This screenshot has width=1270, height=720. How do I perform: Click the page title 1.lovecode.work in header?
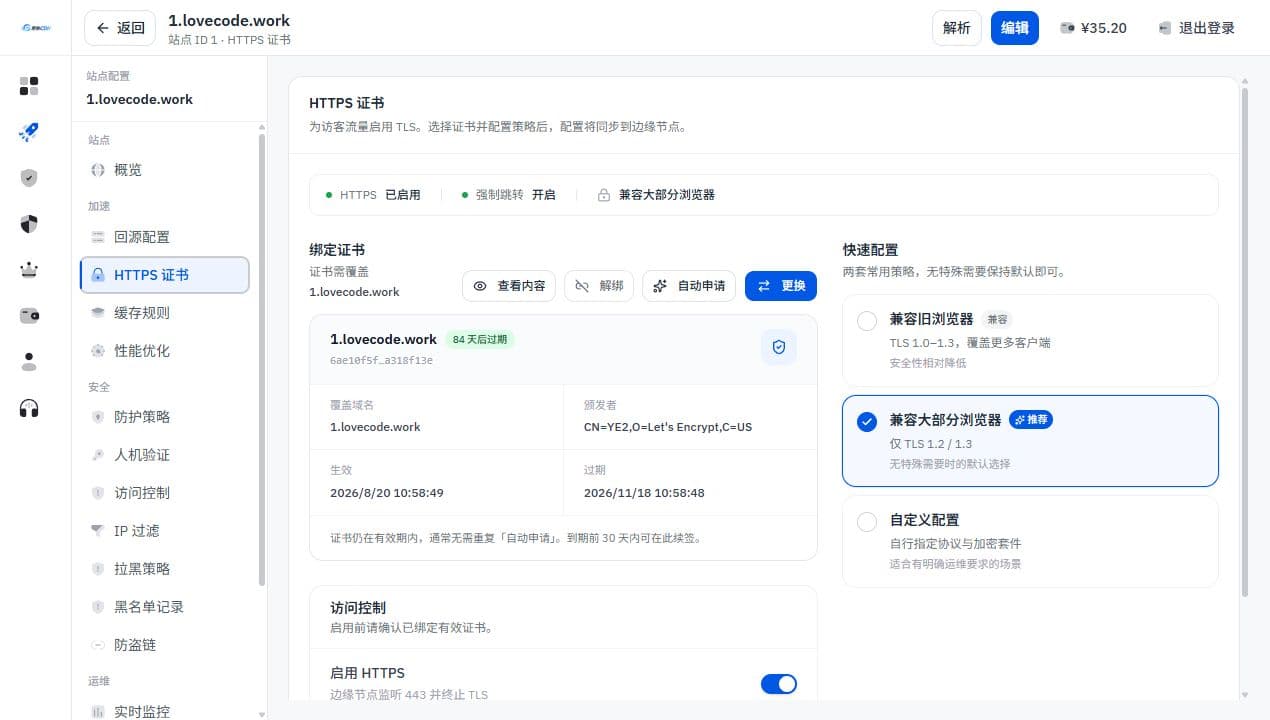(x=229, y=20)
